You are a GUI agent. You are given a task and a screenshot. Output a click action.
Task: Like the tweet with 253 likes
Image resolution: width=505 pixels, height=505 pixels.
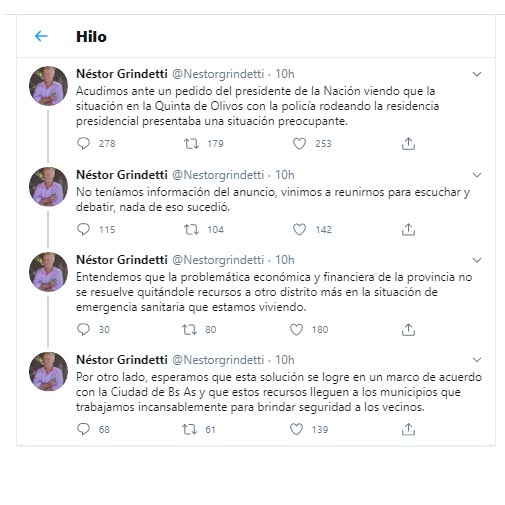(x=299, y=144)
